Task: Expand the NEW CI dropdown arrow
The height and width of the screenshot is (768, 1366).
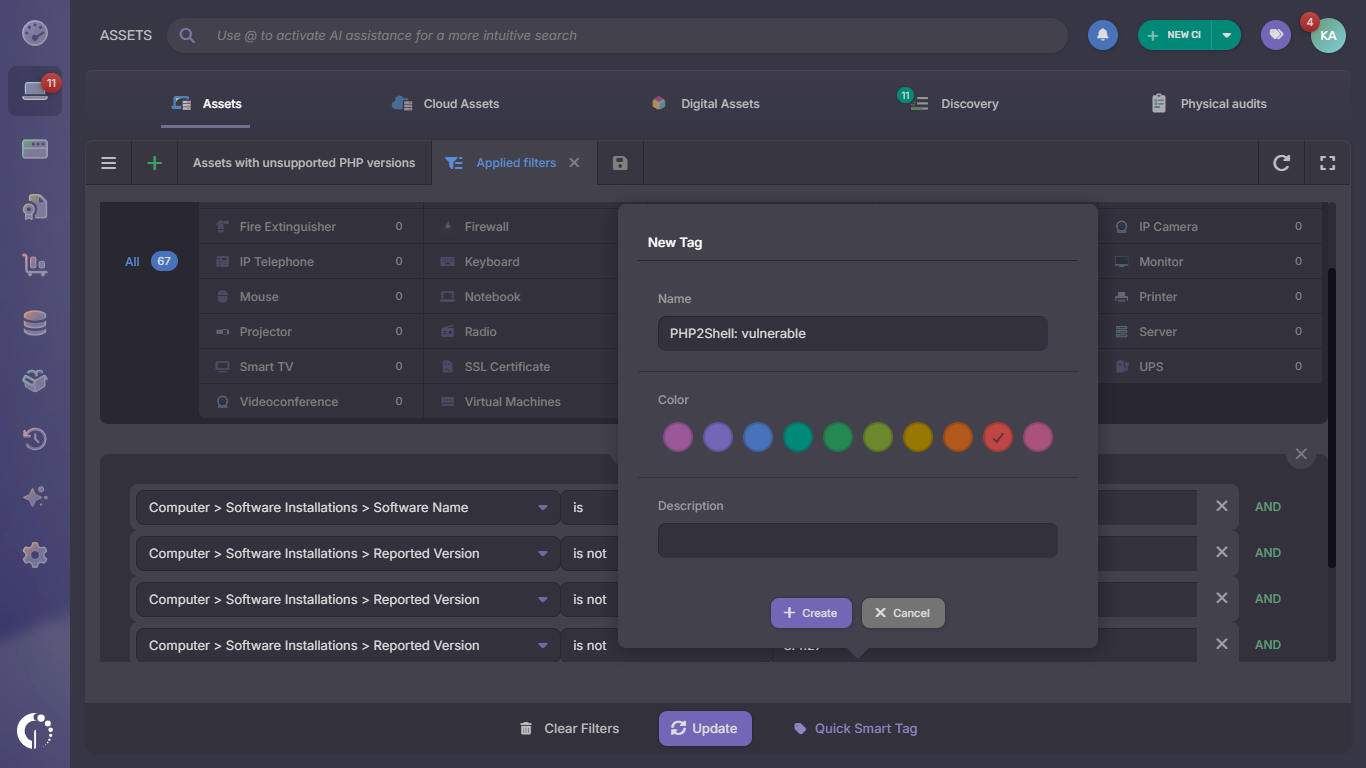Action: tap(1226, 35)
